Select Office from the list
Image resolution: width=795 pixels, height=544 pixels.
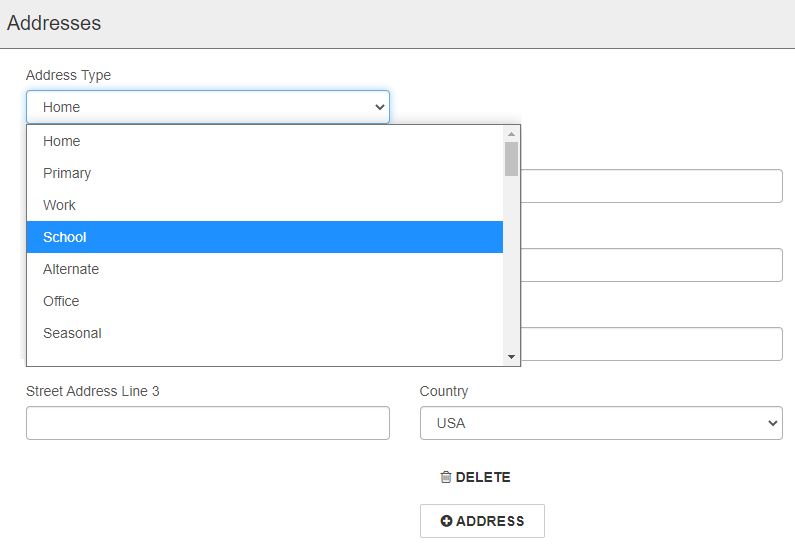(x=61, y=301)
